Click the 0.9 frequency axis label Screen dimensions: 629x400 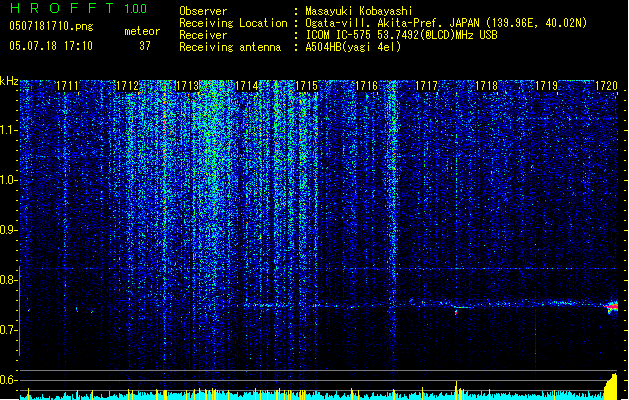[x=8, y=230]
